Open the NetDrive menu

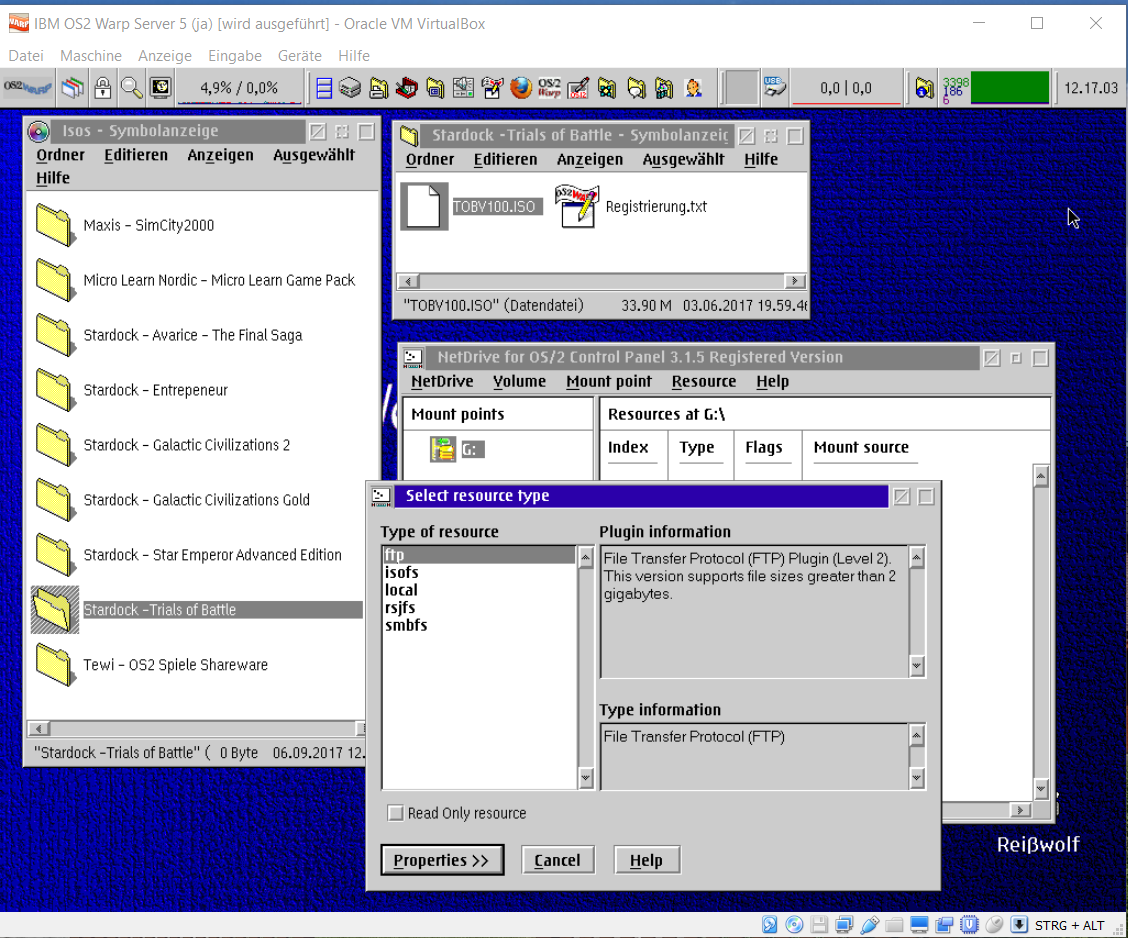point(442,381)
